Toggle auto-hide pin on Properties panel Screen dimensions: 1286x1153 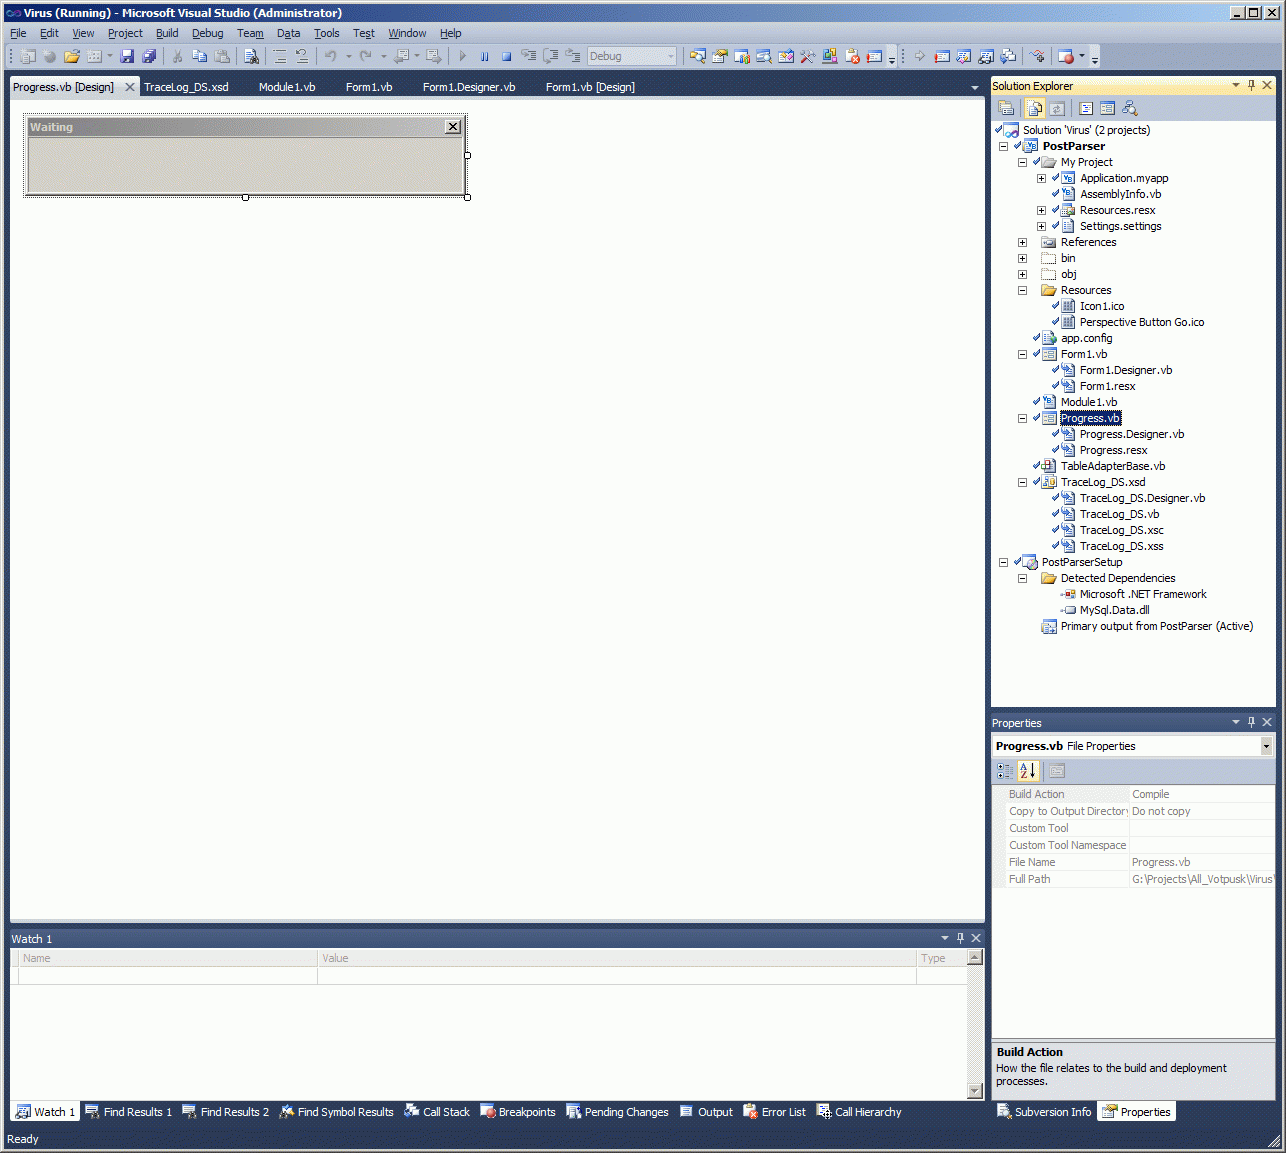pos(1251,722)
